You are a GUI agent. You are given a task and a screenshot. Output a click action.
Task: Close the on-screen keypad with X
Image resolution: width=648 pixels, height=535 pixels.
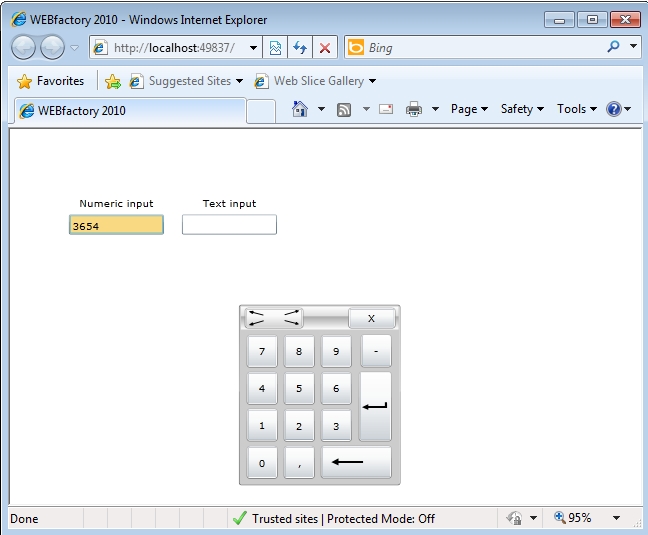tap(371, 318)
